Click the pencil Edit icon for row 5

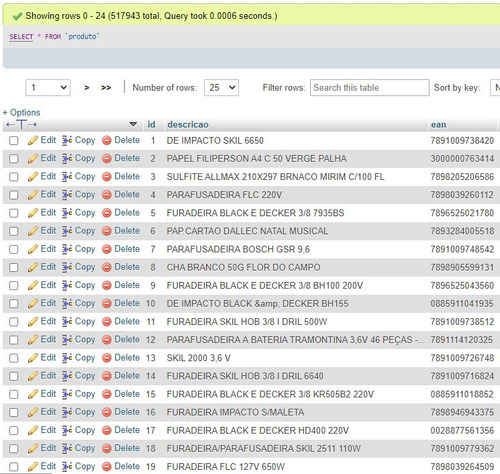[33, 213]
